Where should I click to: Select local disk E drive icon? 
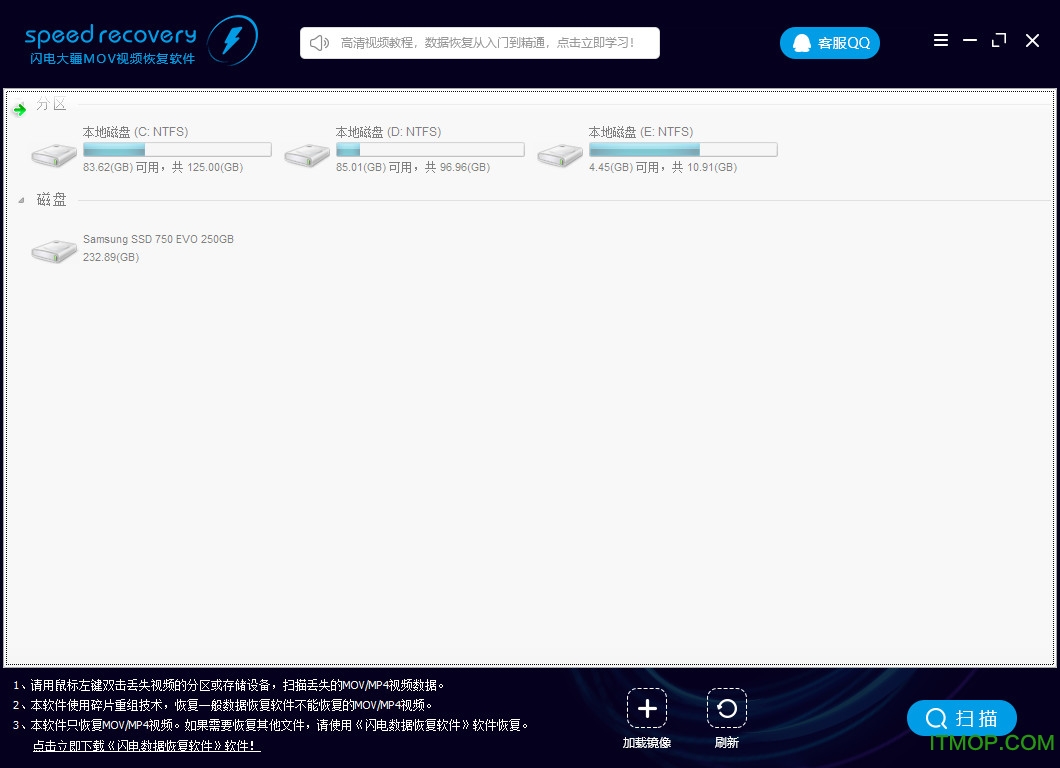pyautogui.click(x=560, y=155)
